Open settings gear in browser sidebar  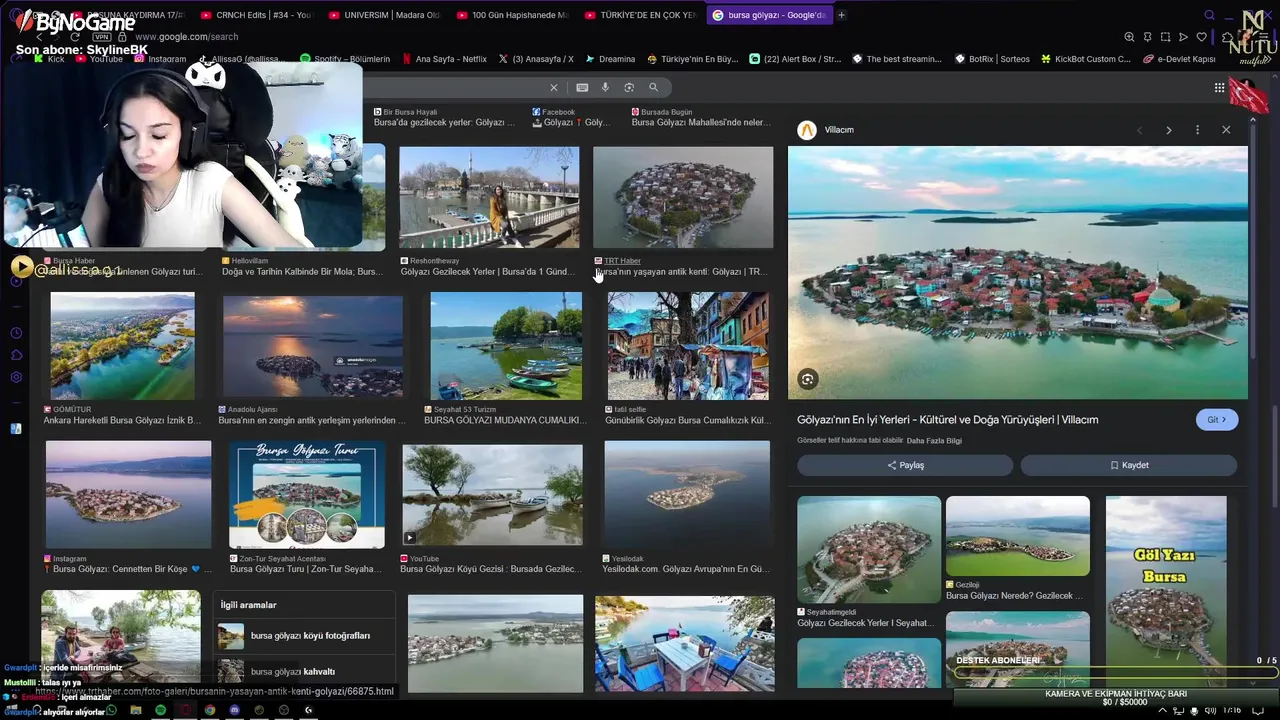[x=16, y=377]
